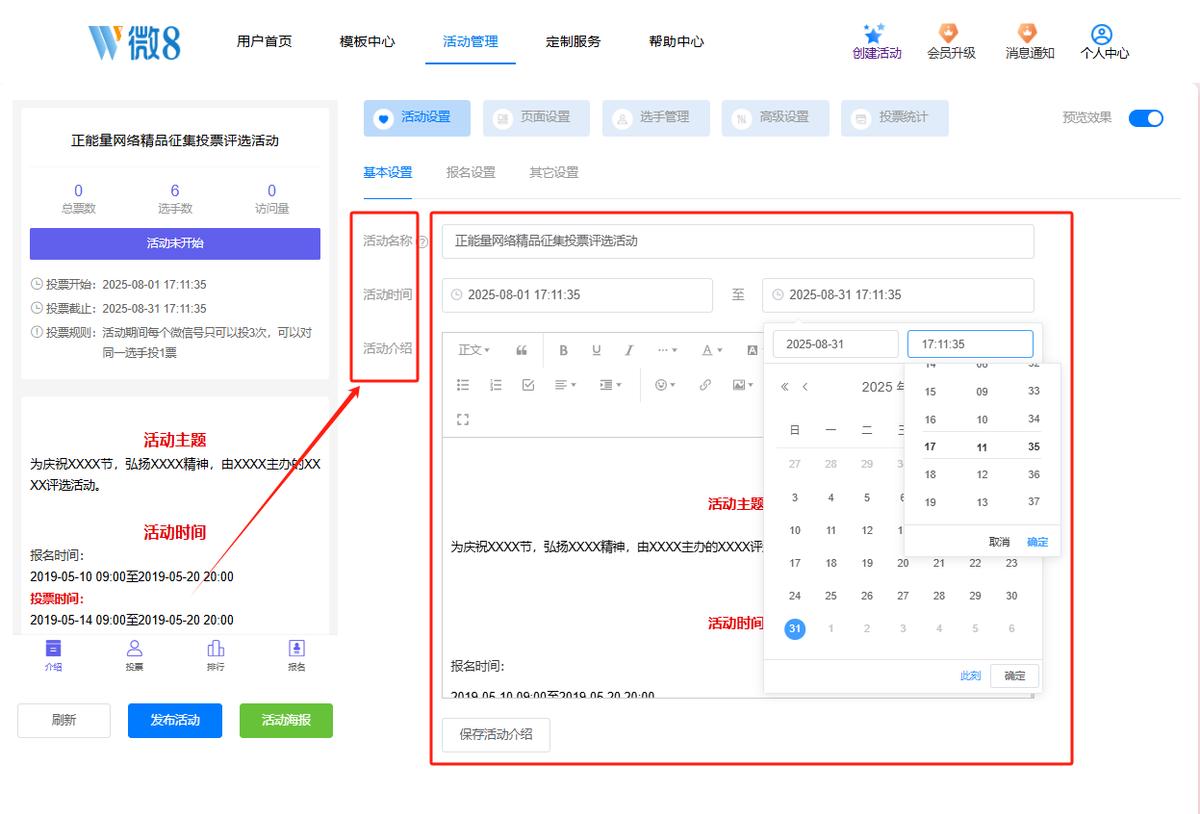Screen dimensions: 1200x814
Task: Insert a hyperlink using the link icon
Action: pyautogui.click(x=705, y=385)
